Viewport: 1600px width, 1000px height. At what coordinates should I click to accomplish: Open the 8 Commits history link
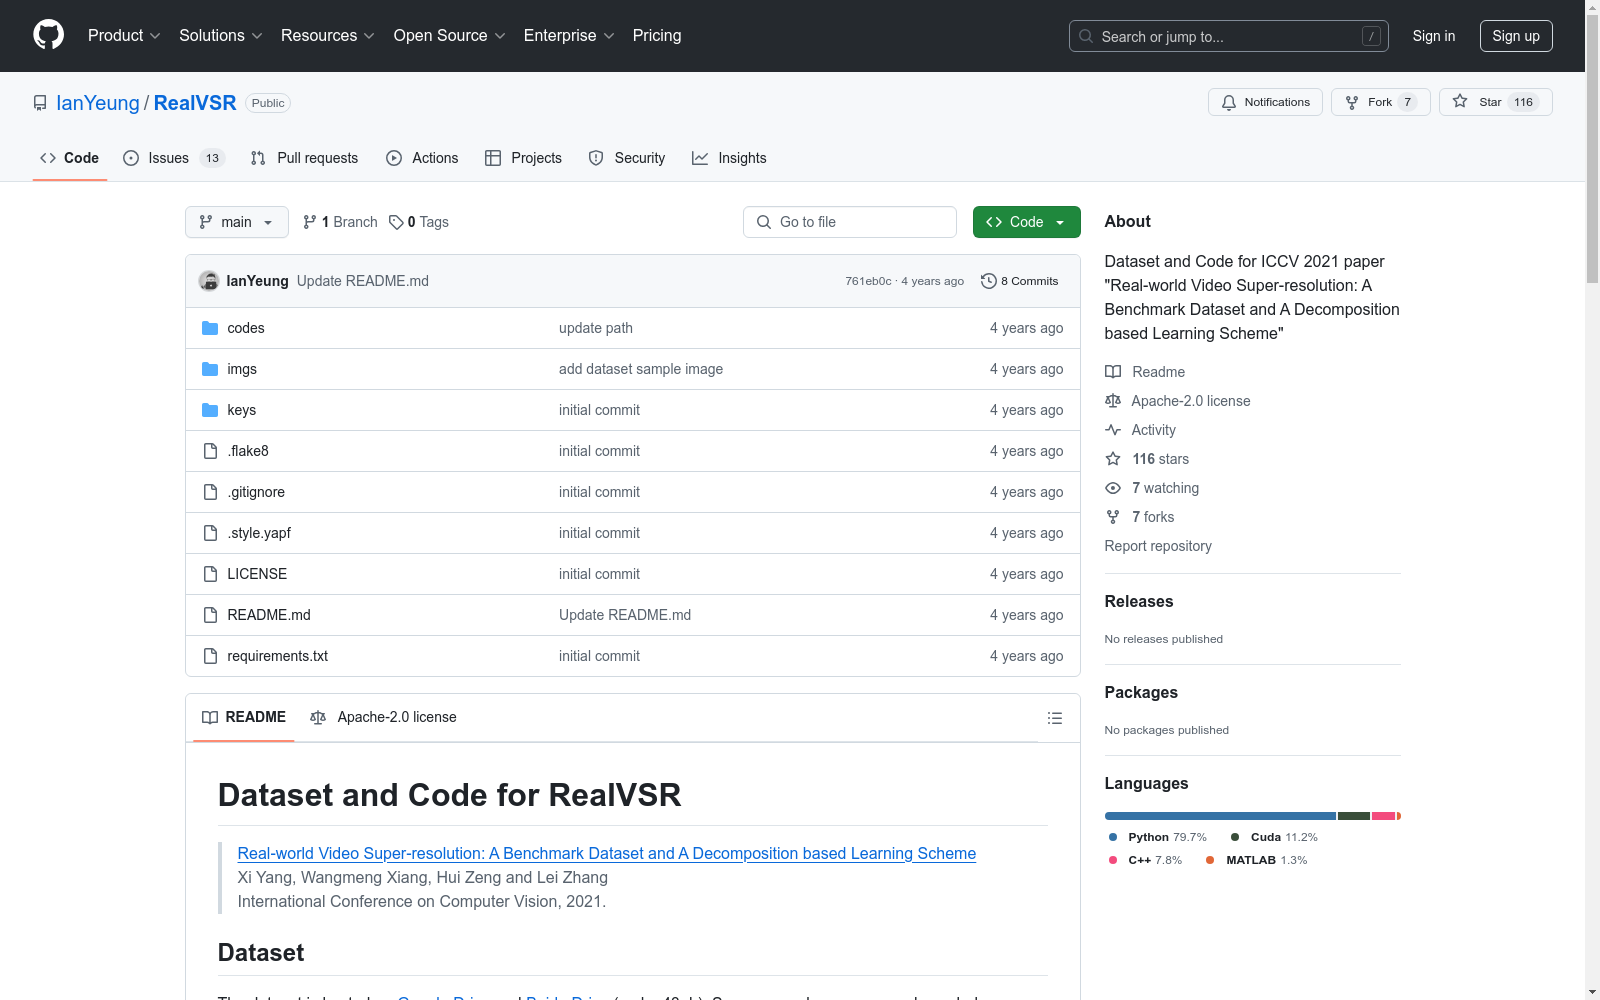coord(1020,281)
